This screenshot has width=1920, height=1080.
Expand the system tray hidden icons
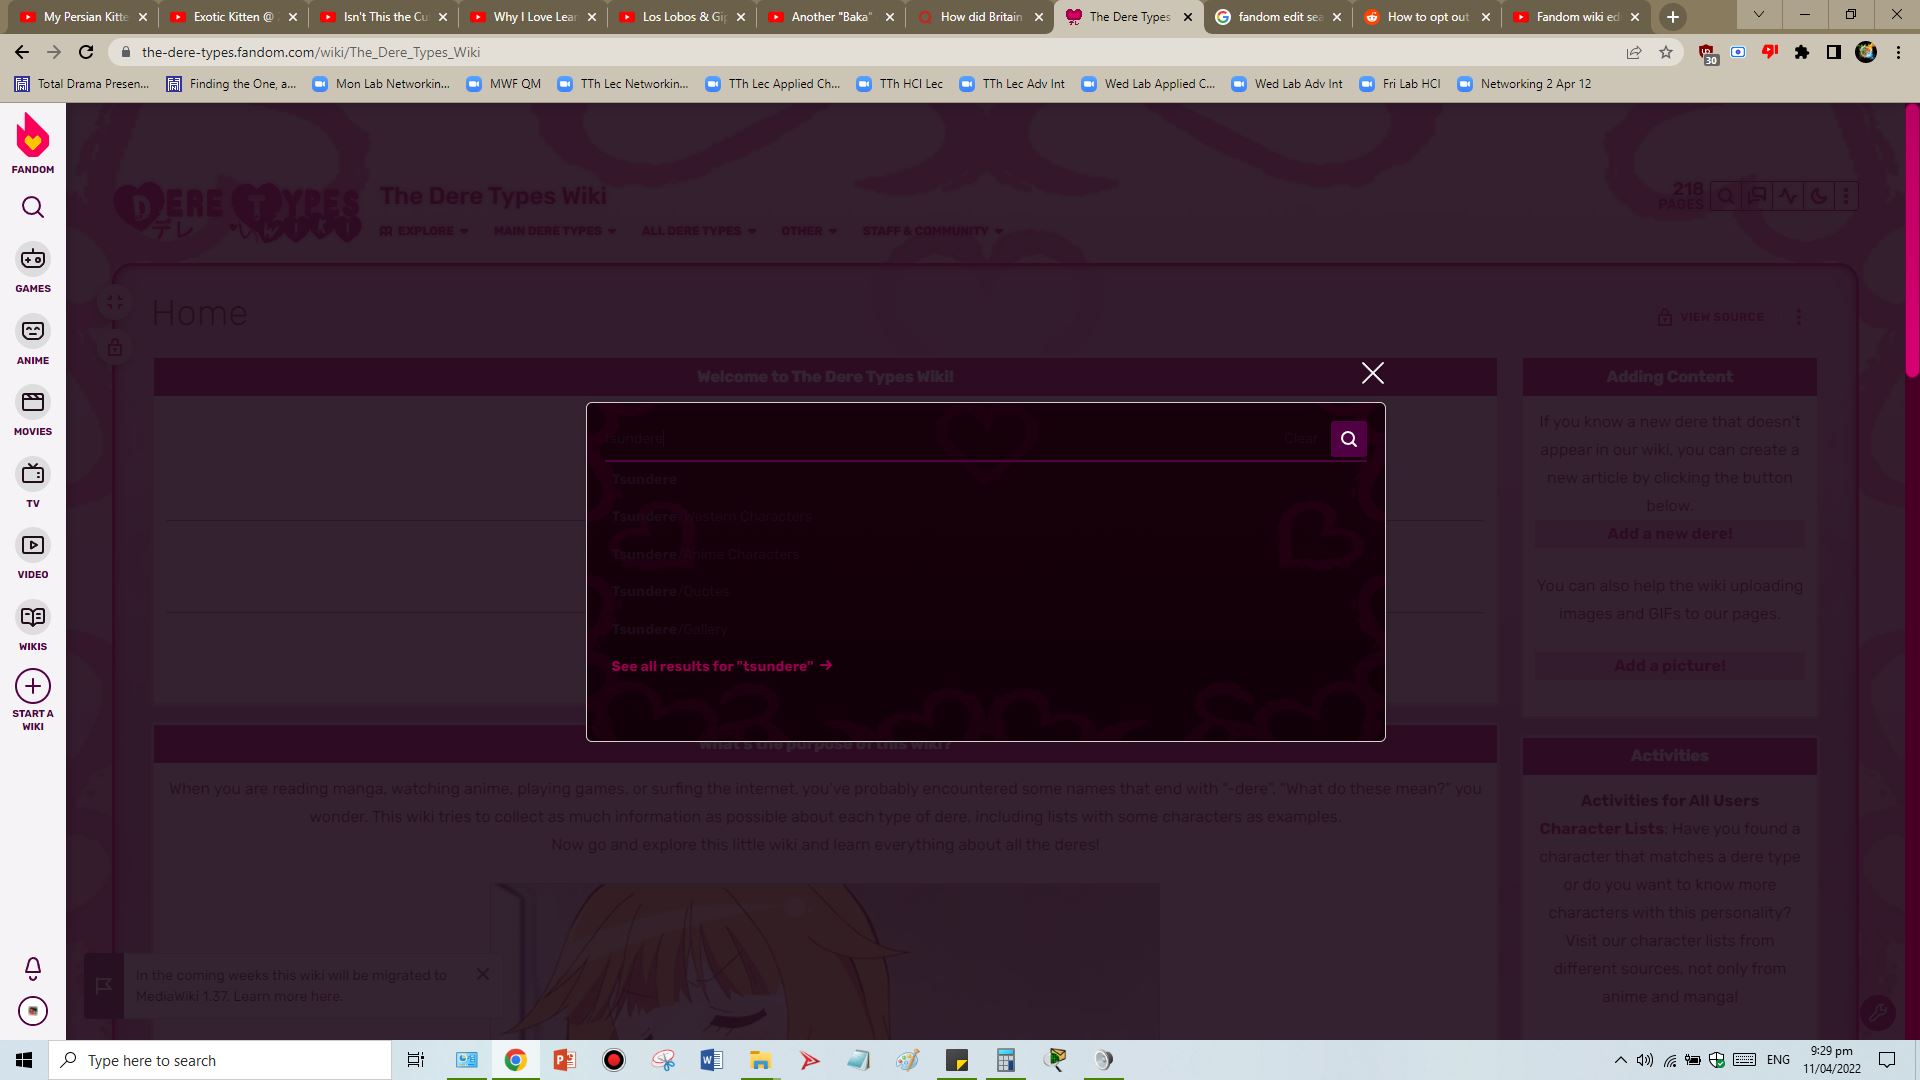pos(1620,1060)
